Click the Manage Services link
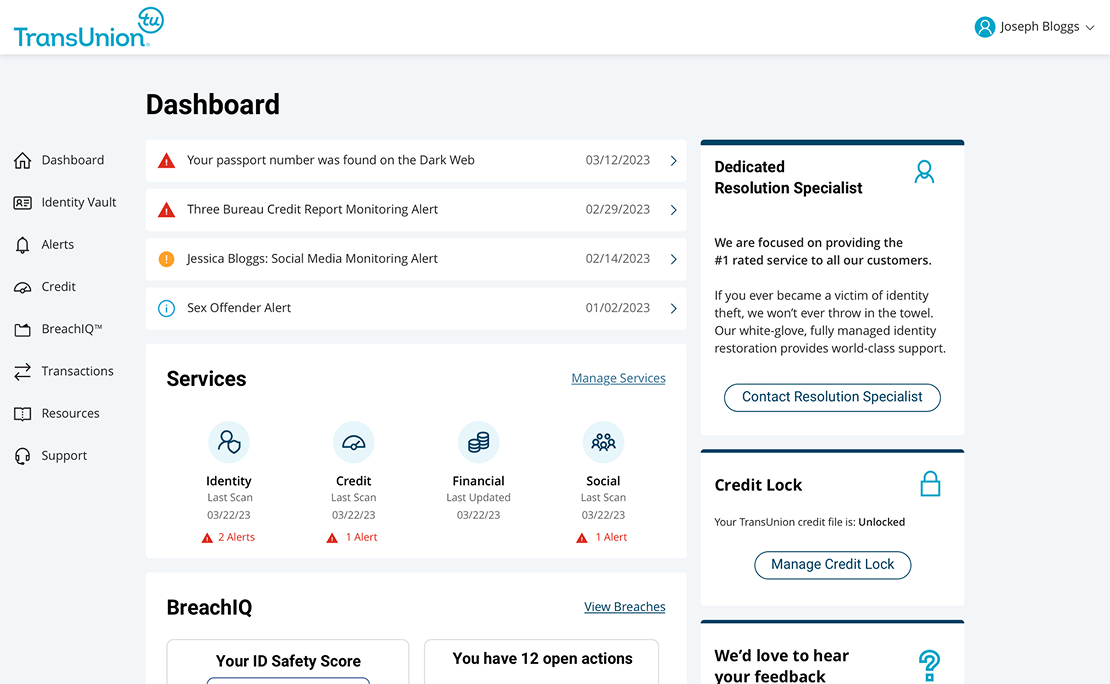The width and height of the screenshot is (1110, 684). coord(618,378)
